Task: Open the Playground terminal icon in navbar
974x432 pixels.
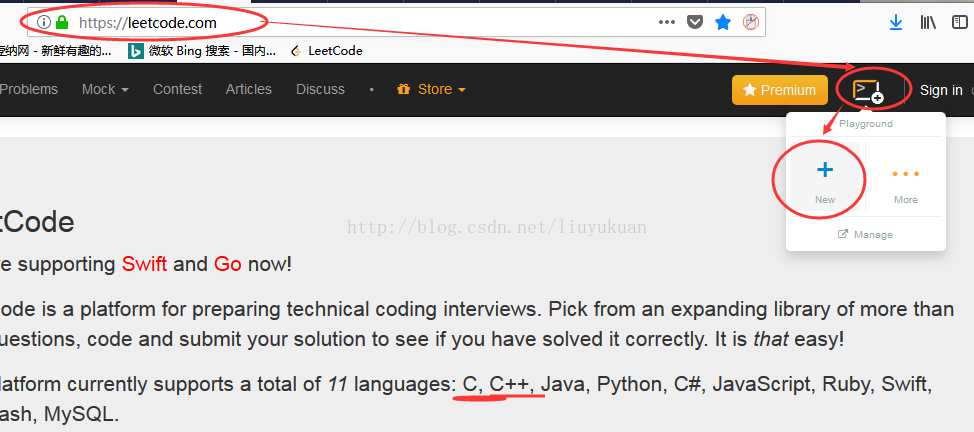Action: pos(868,91)
